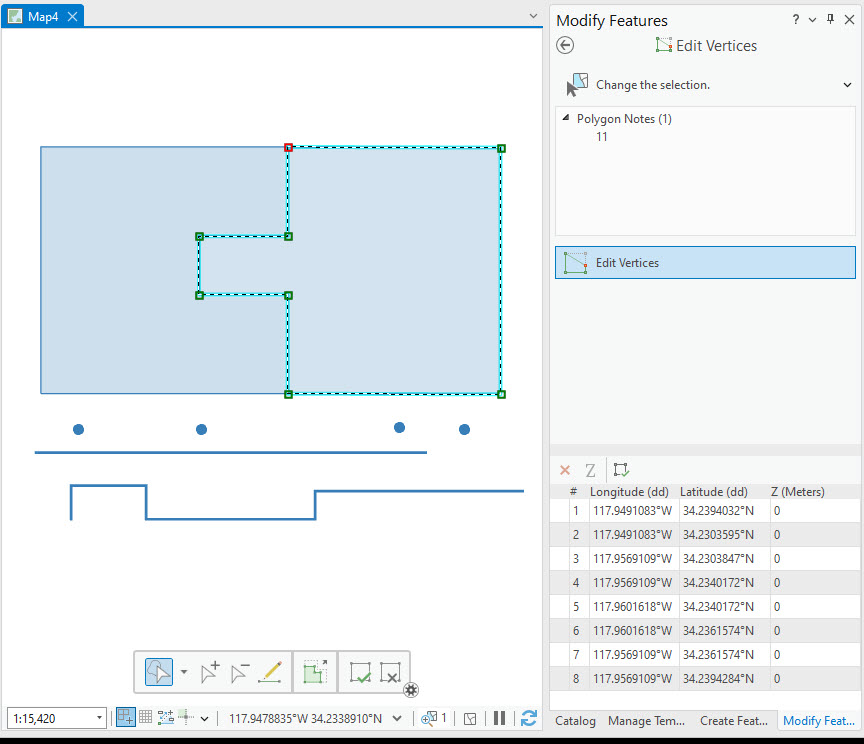
Task: Toggle the Z values column display
Action: point(590,470)
